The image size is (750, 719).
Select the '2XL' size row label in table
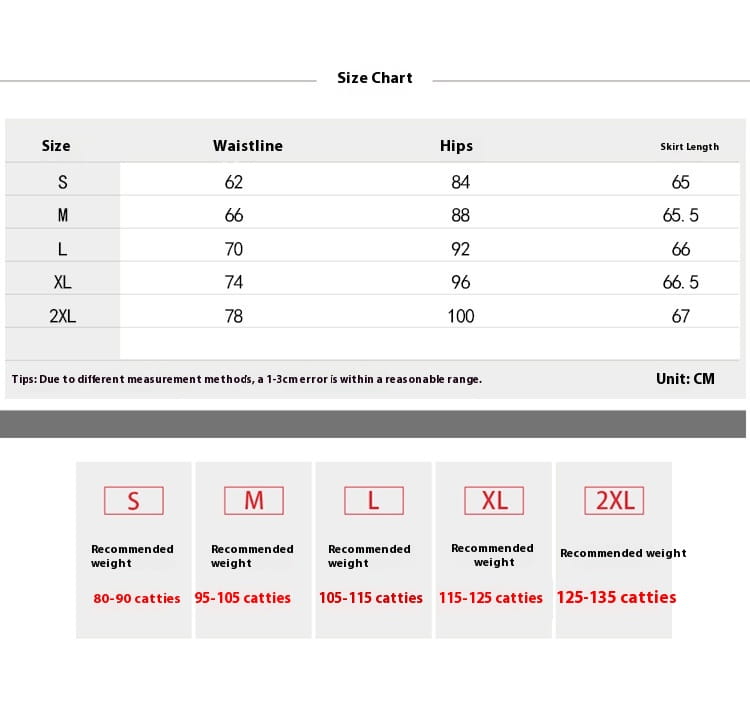(x=63, y=316)
